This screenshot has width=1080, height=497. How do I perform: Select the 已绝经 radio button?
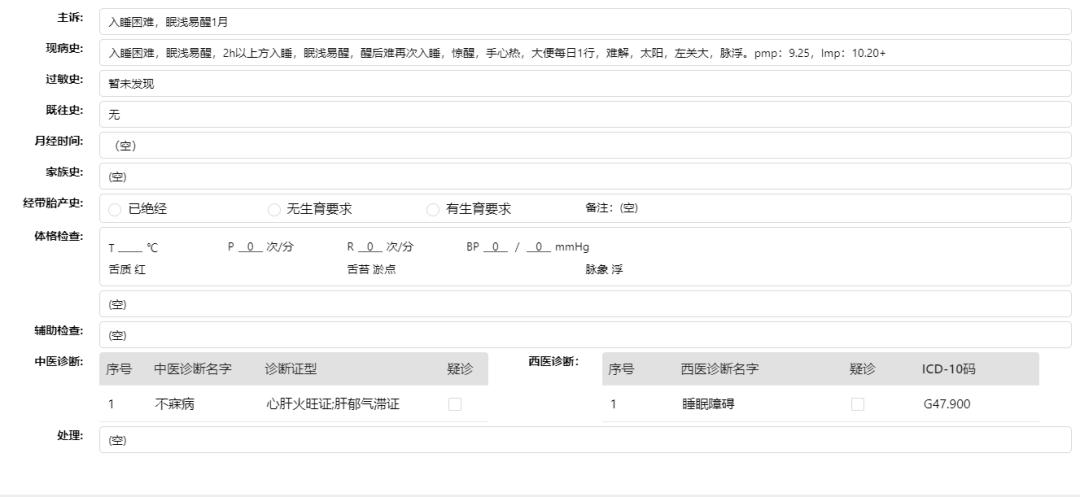(x=114, y=209)
